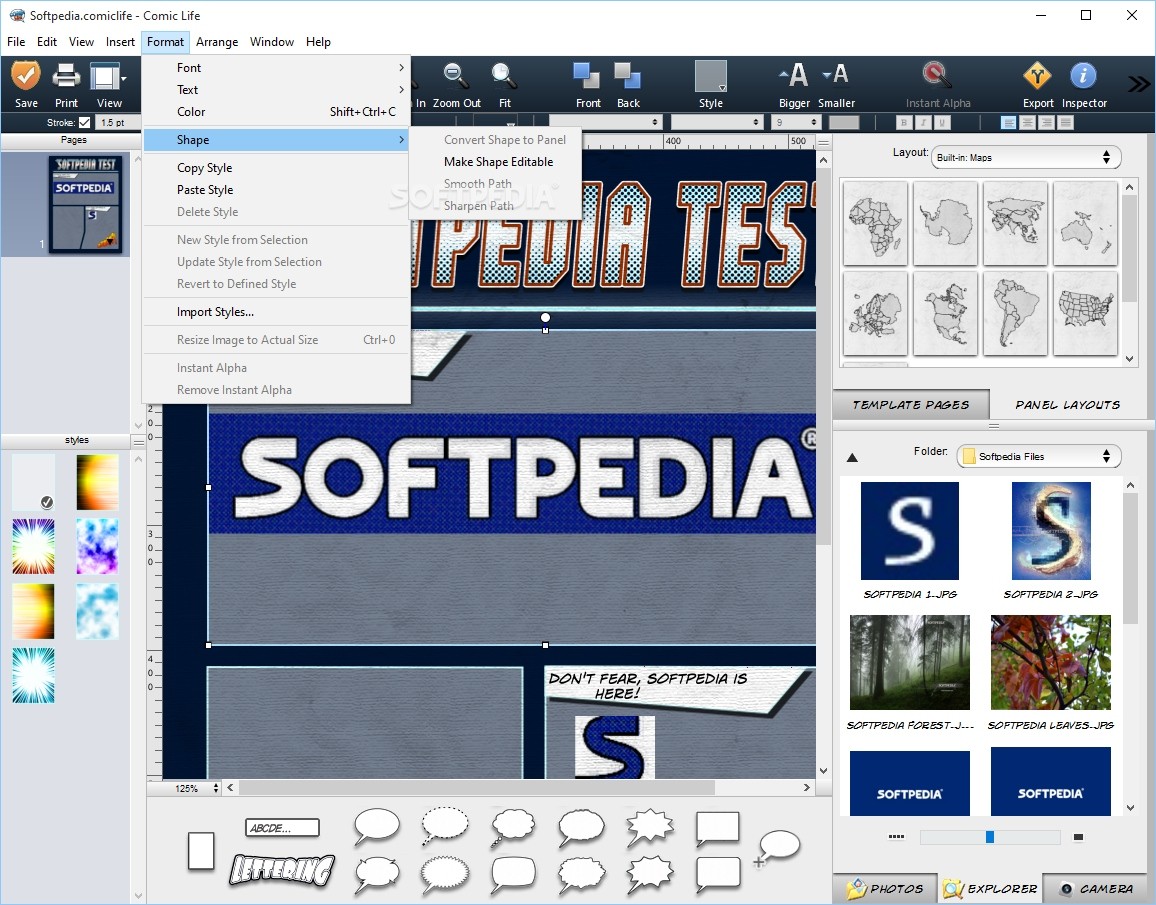
Task: Click the folder up triangle arrow
Action: tap(852, 458)
